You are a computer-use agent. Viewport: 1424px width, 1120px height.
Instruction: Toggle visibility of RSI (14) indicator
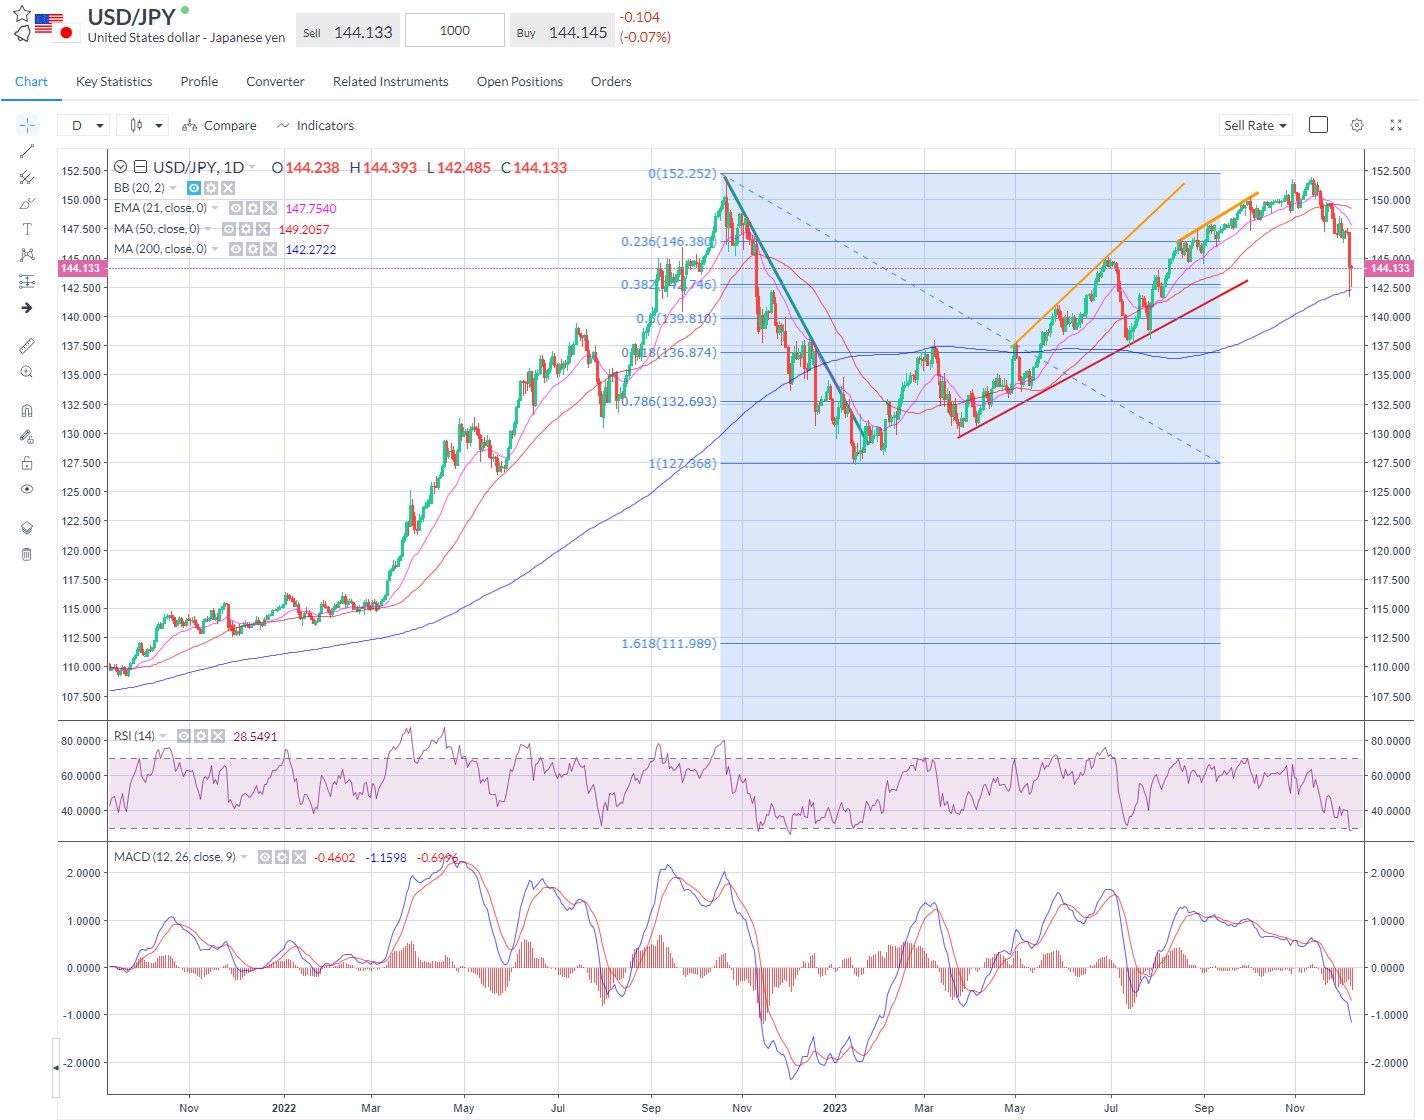[x=184, y=736]
